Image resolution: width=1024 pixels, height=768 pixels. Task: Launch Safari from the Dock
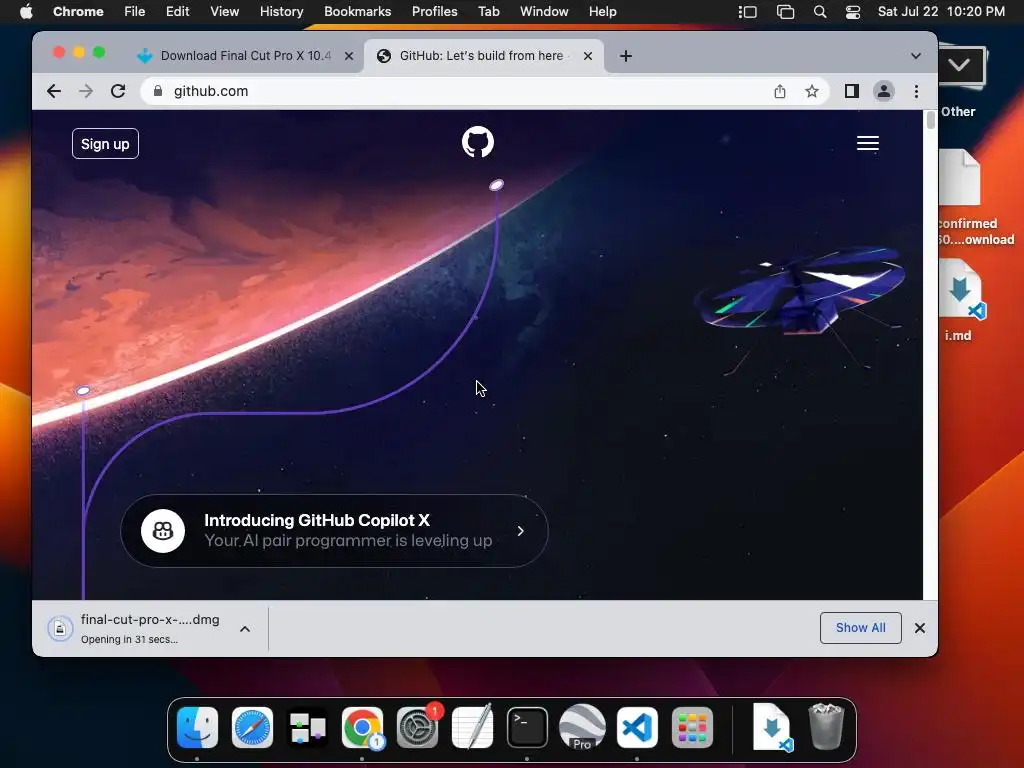click(252, 728)
